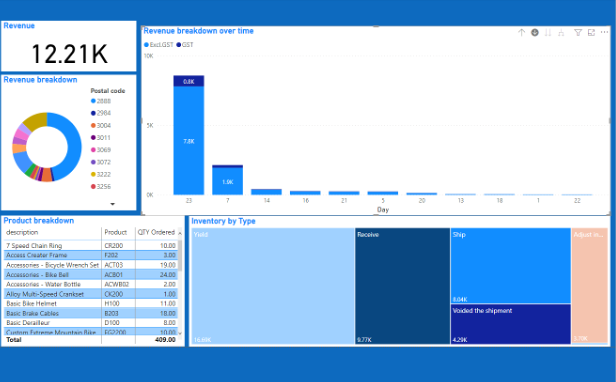The image size is (616, 382).
Task: Select Accessories - Water Bottle row
Action: [x=90, y=284]
